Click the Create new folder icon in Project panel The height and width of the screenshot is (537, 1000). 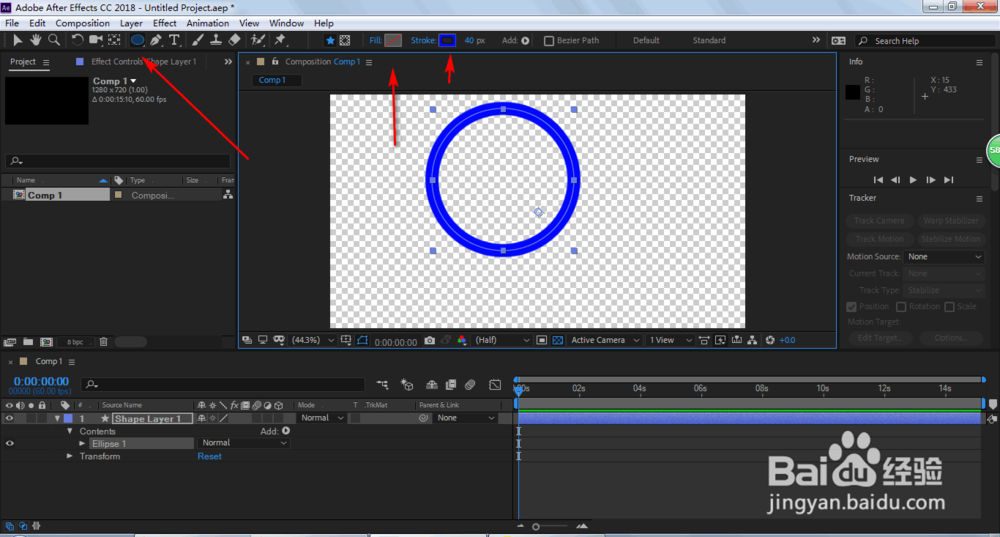28,342
